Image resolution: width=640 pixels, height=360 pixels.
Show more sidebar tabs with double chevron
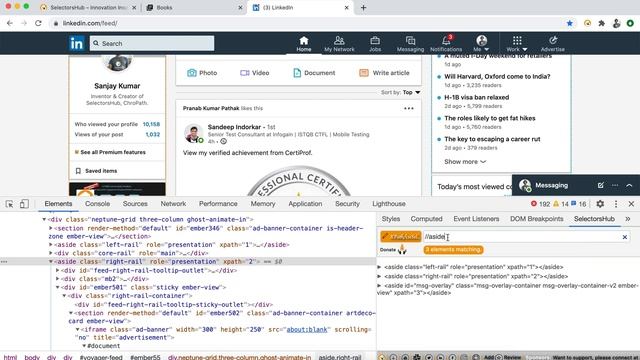pos(628,219)
